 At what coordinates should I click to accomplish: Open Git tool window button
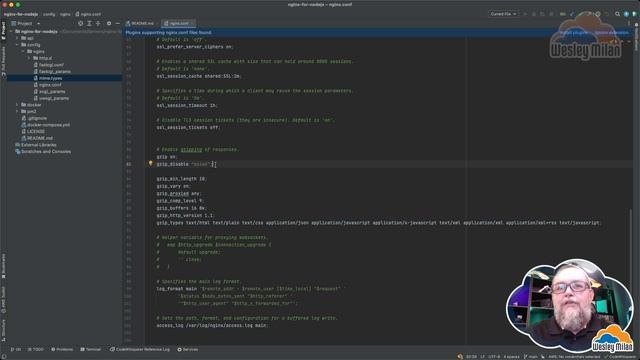(16, 349)
